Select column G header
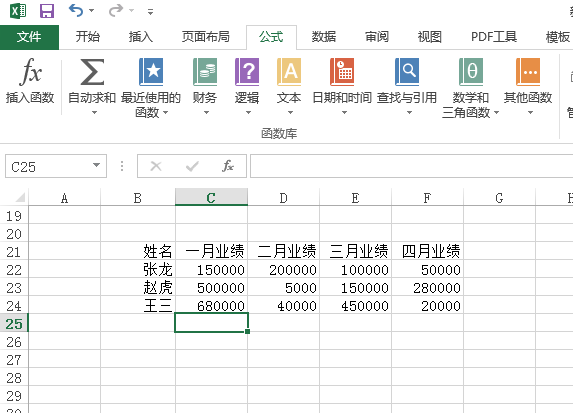This screenshot has height=413, width=573. tap(499, 198)
